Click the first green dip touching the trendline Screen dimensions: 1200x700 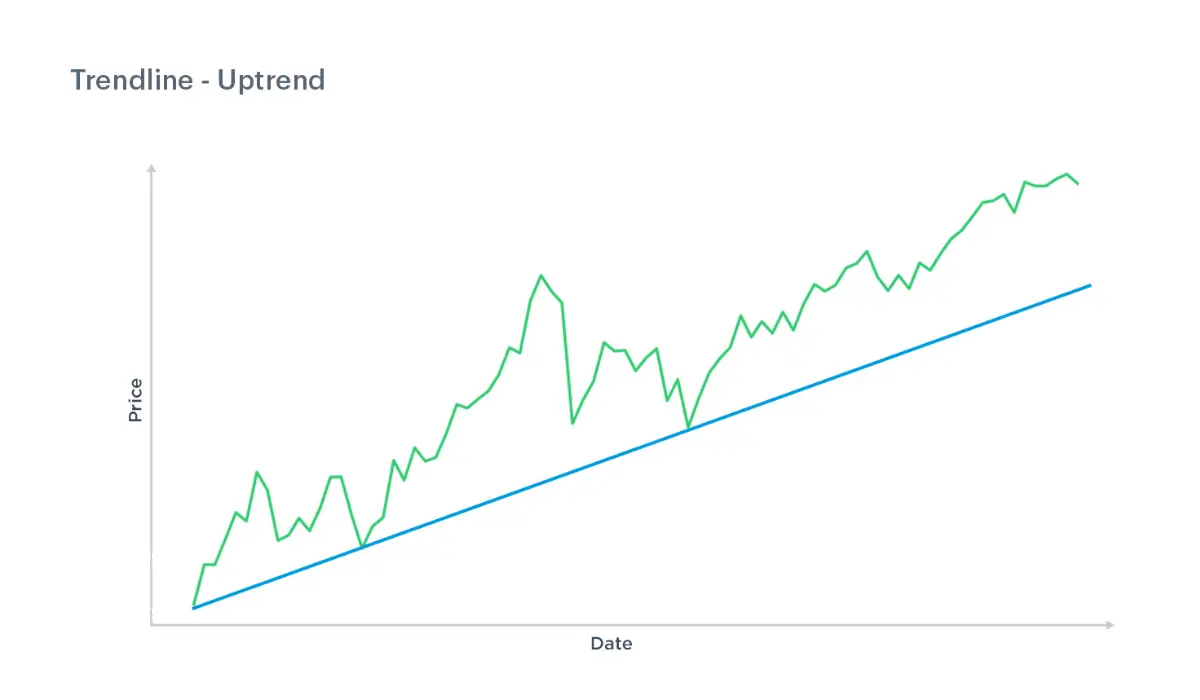pos(361,547)
